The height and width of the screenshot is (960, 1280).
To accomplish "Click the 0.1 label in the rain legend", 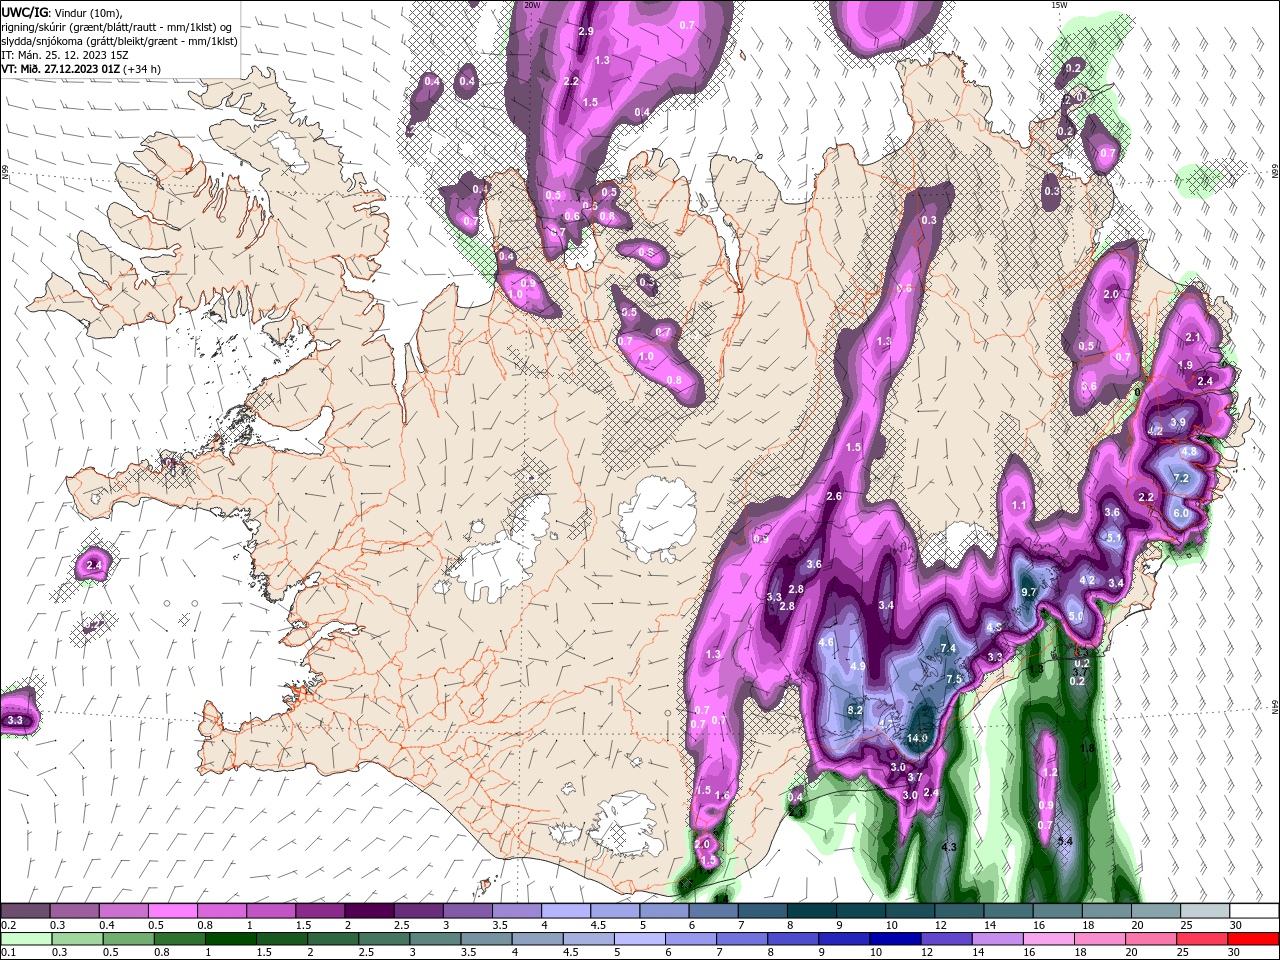I will pyautogui.click(x=8, y=954).
